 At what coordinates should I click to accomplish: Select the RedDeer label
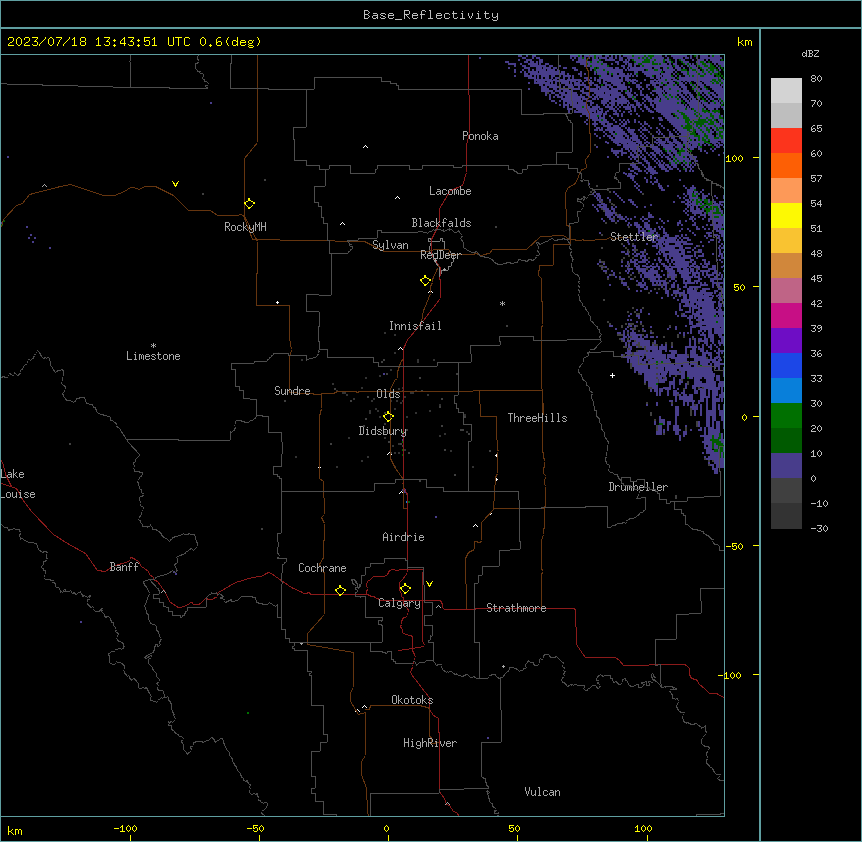coord(440,255)
